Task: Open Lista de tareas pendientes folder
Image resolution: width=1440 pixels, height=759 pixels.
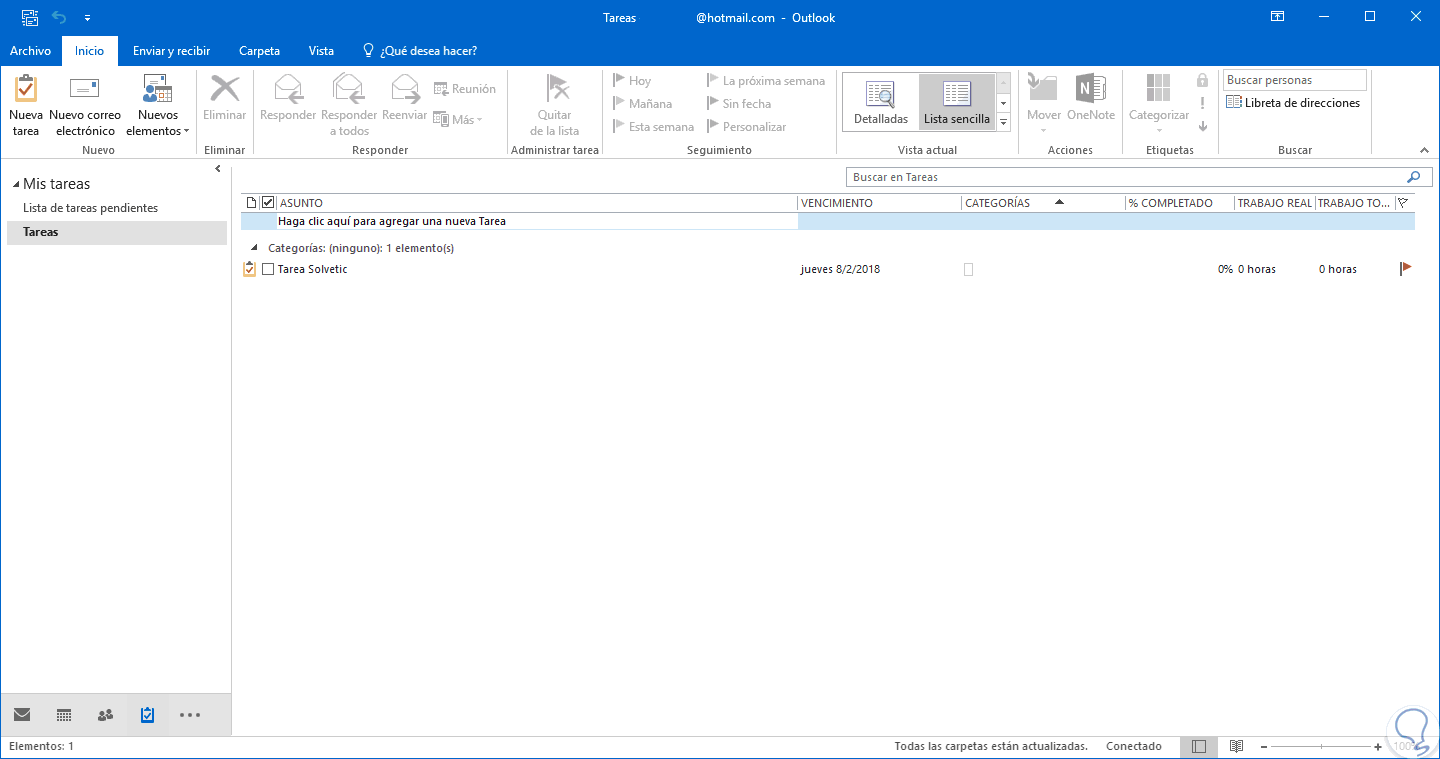Action: [x=91, y=208]
